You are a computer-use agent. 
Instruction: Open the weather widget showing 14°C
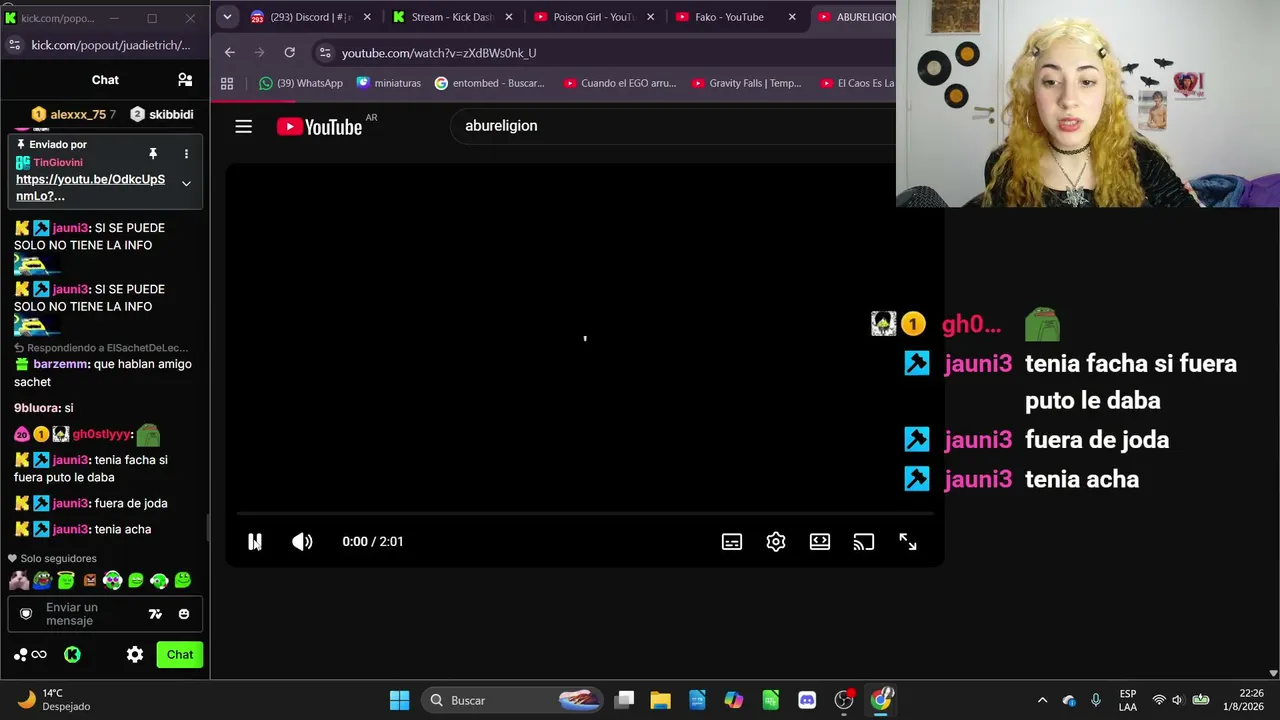tap(56, 700)
